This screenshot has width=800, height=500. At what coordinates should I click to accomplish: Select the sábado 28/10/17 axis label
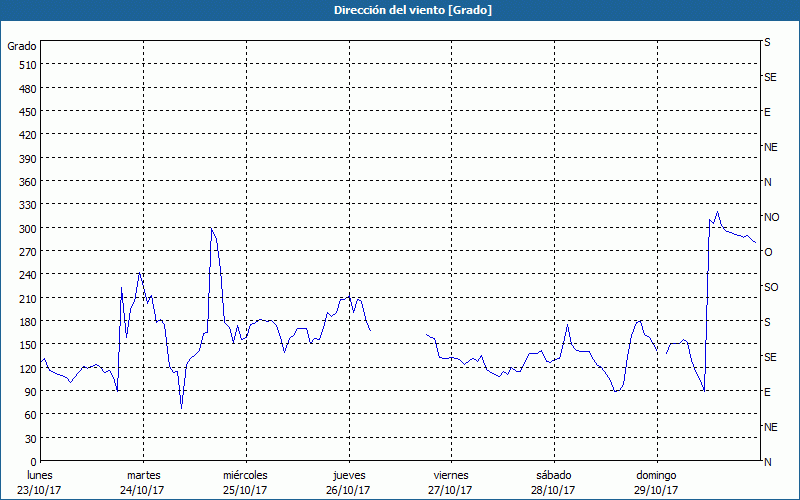click(x=553, y=482)
